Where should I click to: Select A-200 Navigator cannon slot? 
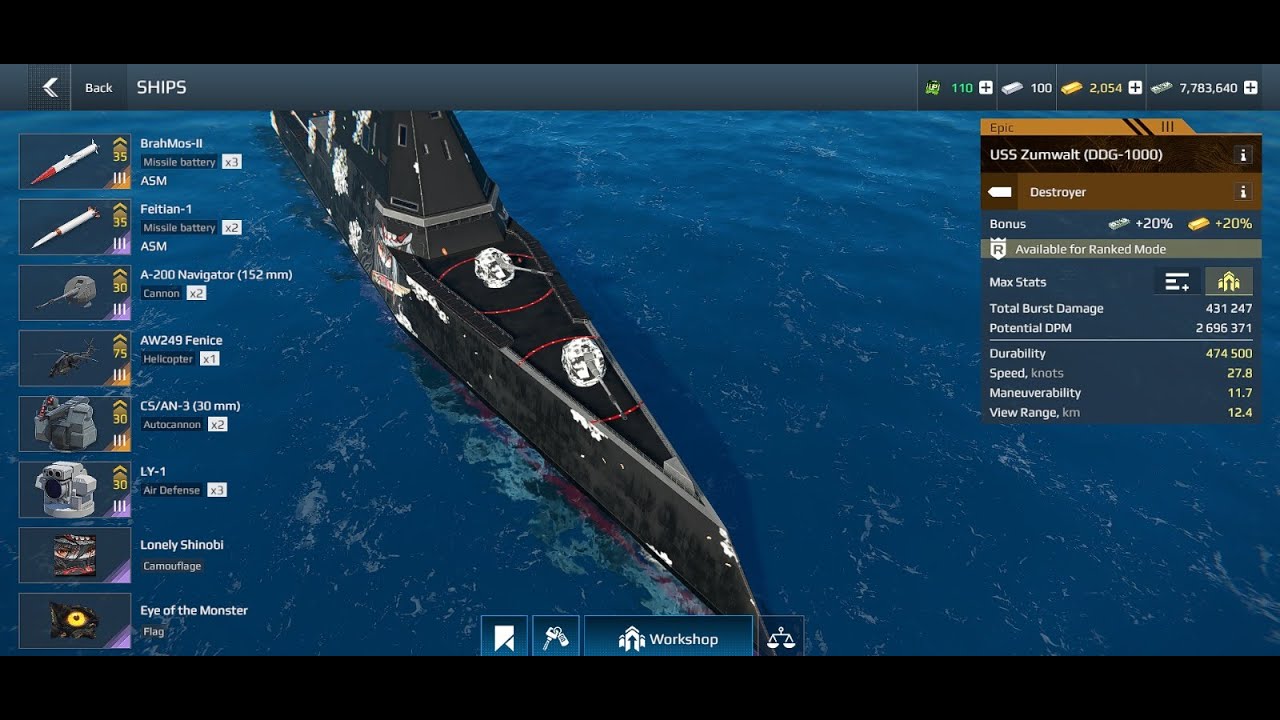[75, 293]
